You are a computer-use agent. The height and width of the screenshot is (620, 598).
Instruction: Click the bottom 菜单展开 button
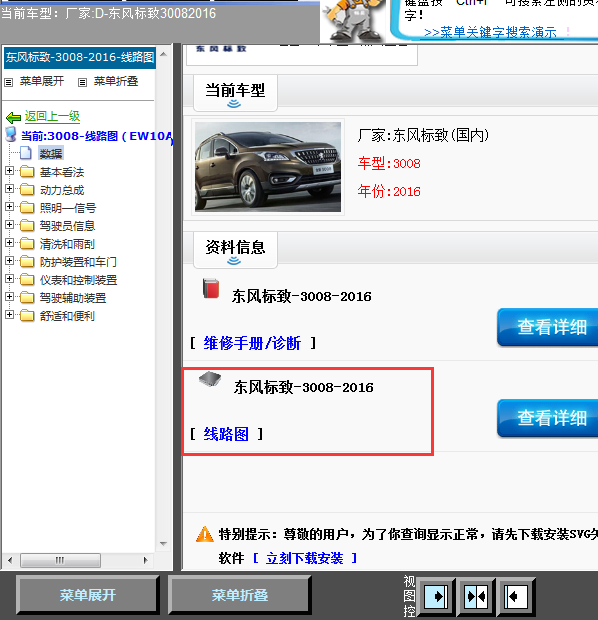point(87,595)
